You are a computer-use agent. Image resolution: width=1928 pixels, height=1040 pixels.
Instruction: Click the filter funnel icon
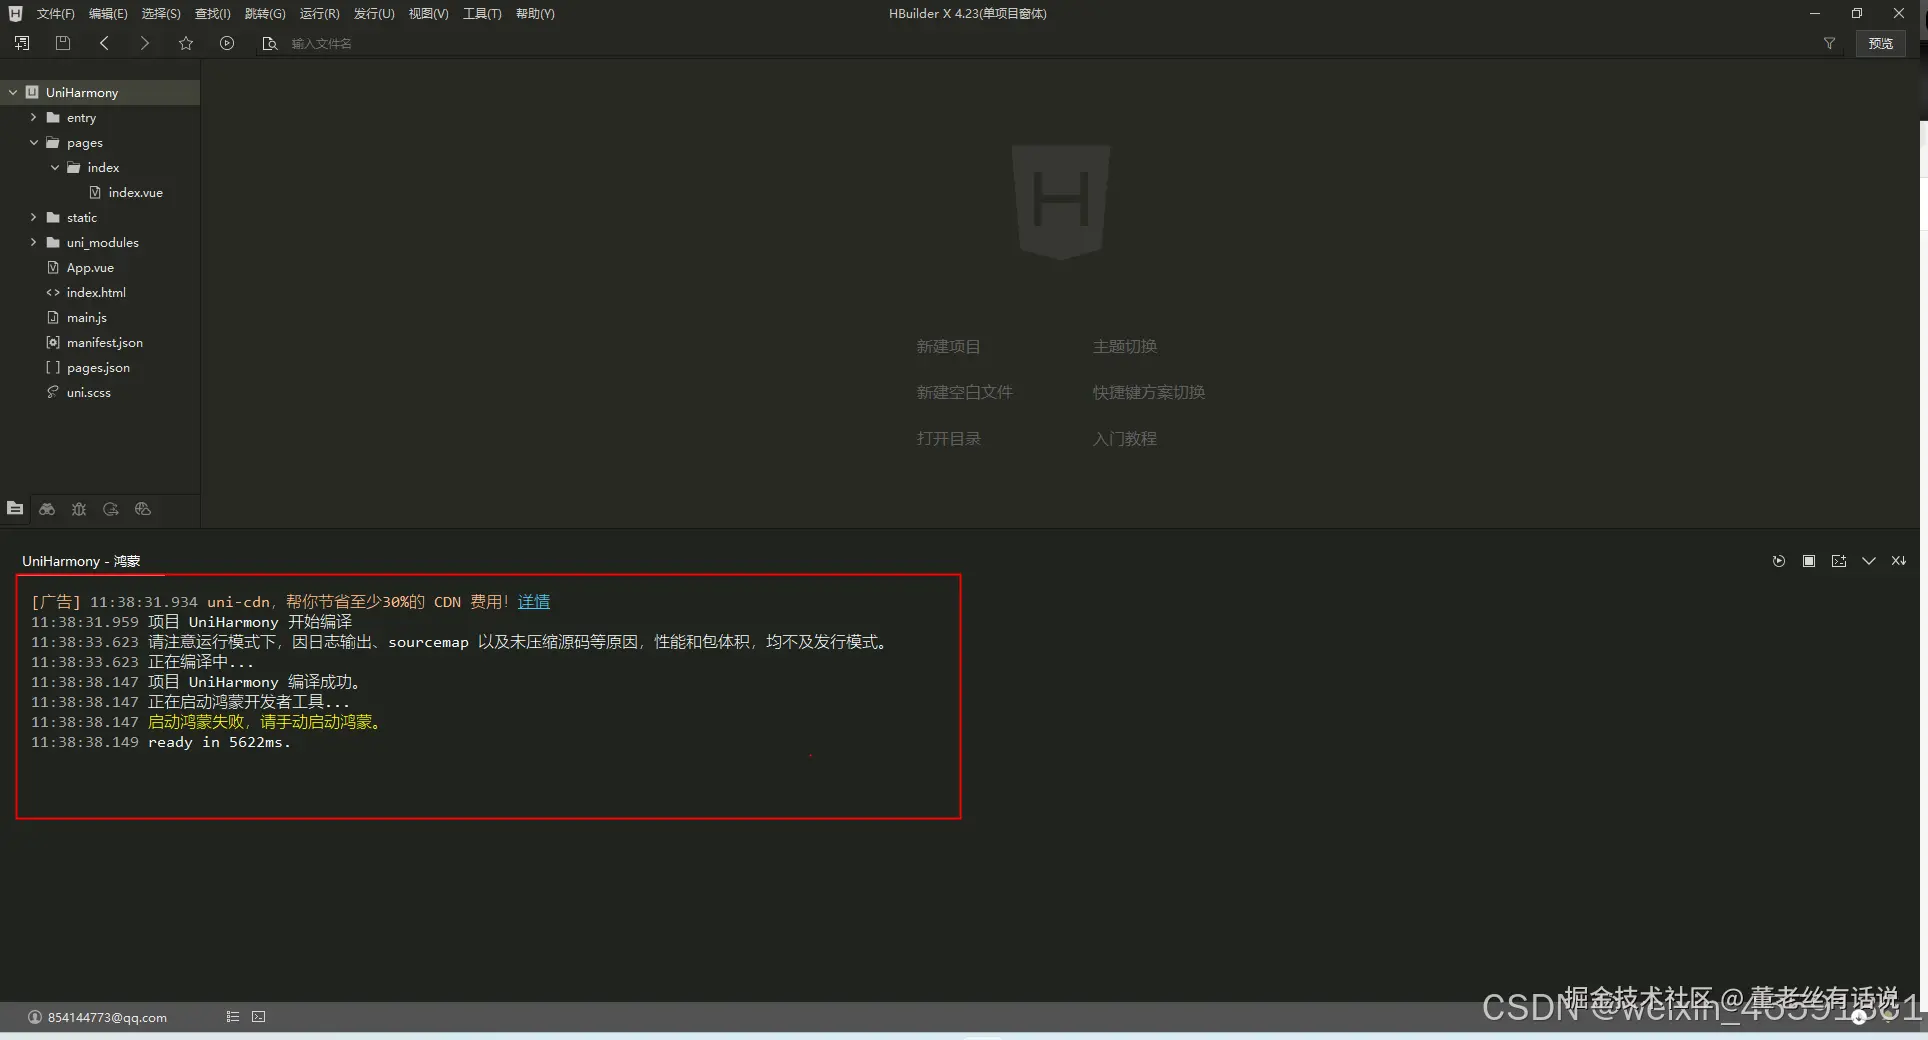pos(1829,43)
